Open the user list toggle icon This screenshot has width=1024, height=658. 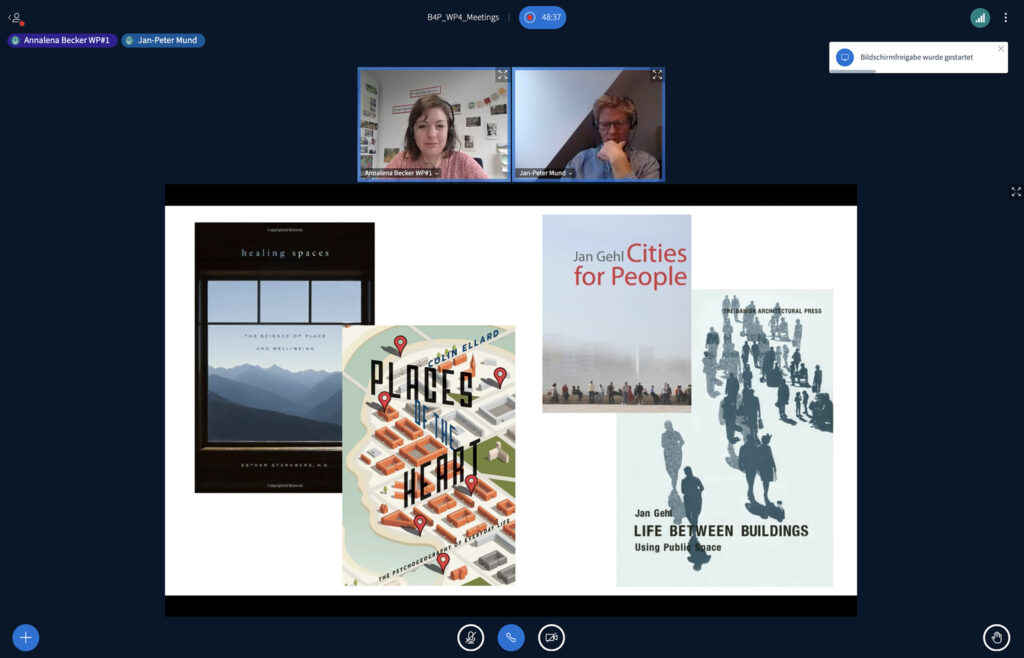[x=16, y=18]
